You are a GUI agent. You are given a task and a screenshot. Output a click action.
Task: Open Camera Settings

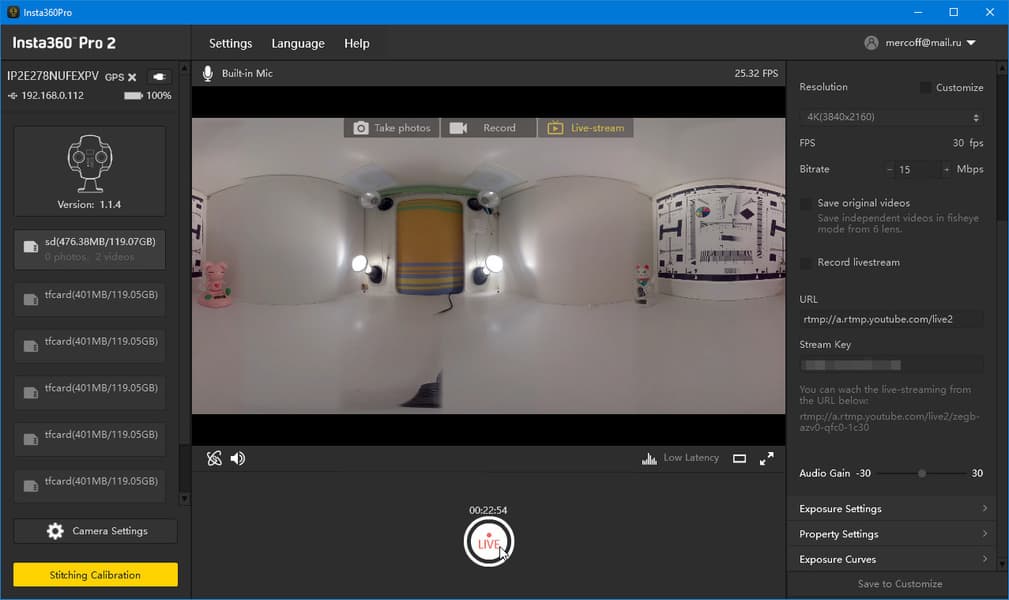tap(96, 531)
